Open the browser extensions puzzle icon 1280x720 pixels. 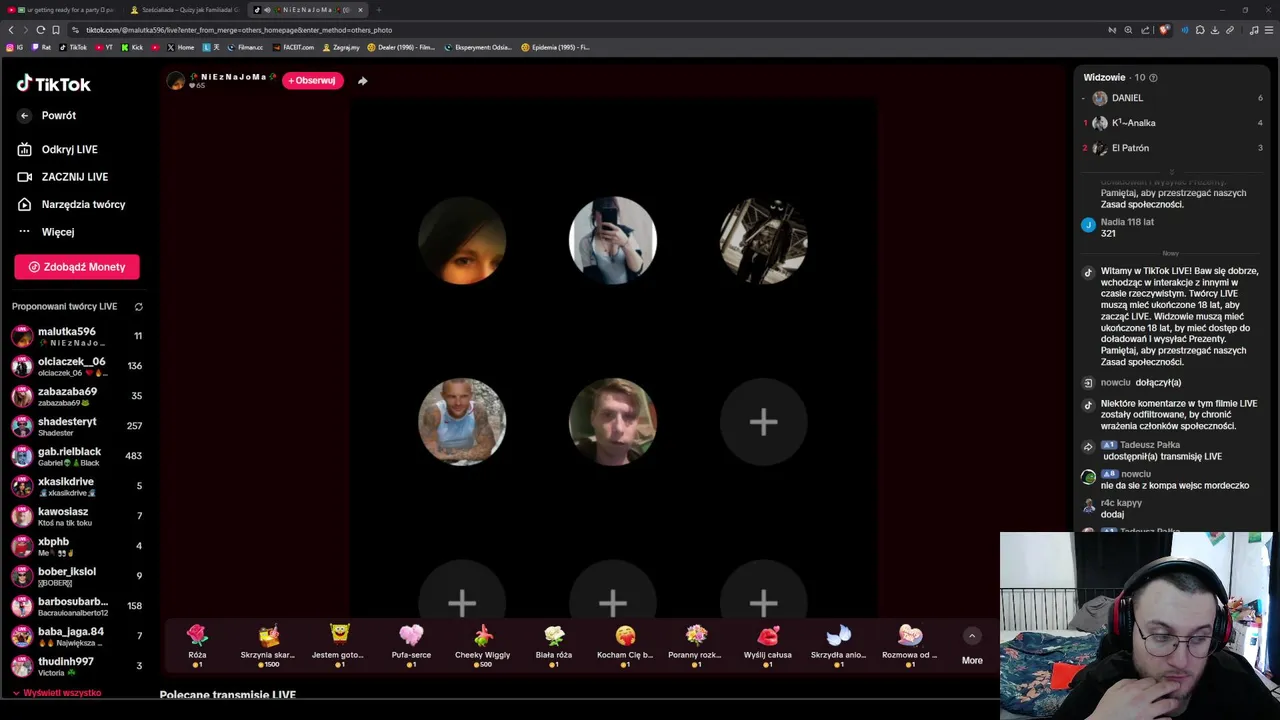coord(1200,30)
